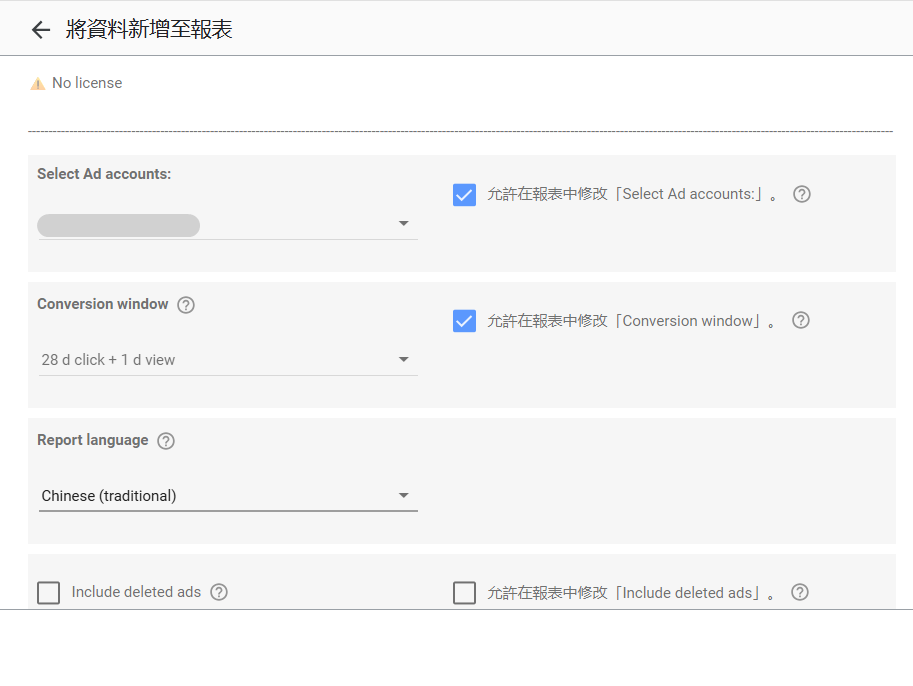Click the Select Ad accounts: heading label

click(104, 174)
